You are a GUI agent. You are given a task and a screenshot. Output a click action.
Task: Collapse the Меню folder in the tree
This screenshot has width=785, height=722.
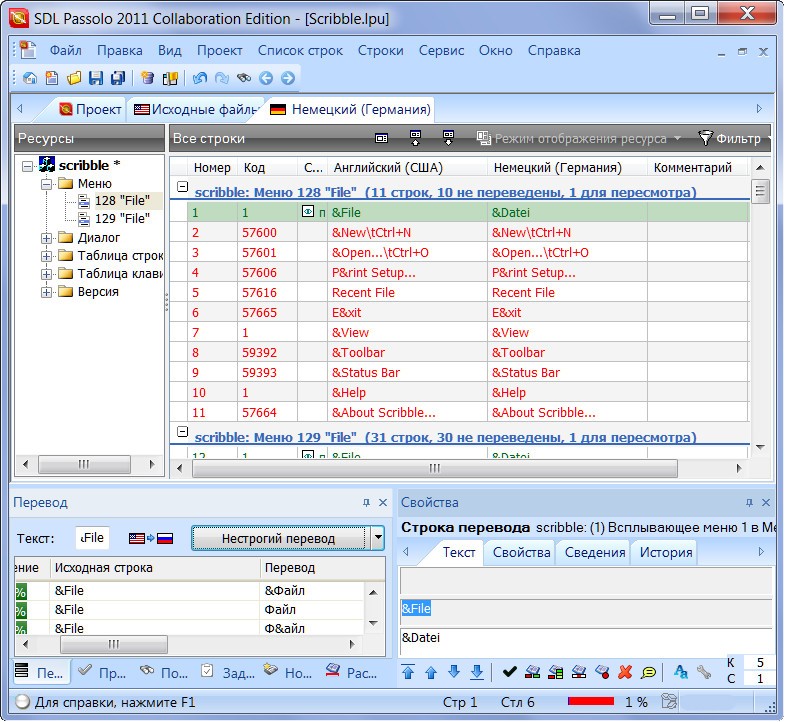coord(47,184)
